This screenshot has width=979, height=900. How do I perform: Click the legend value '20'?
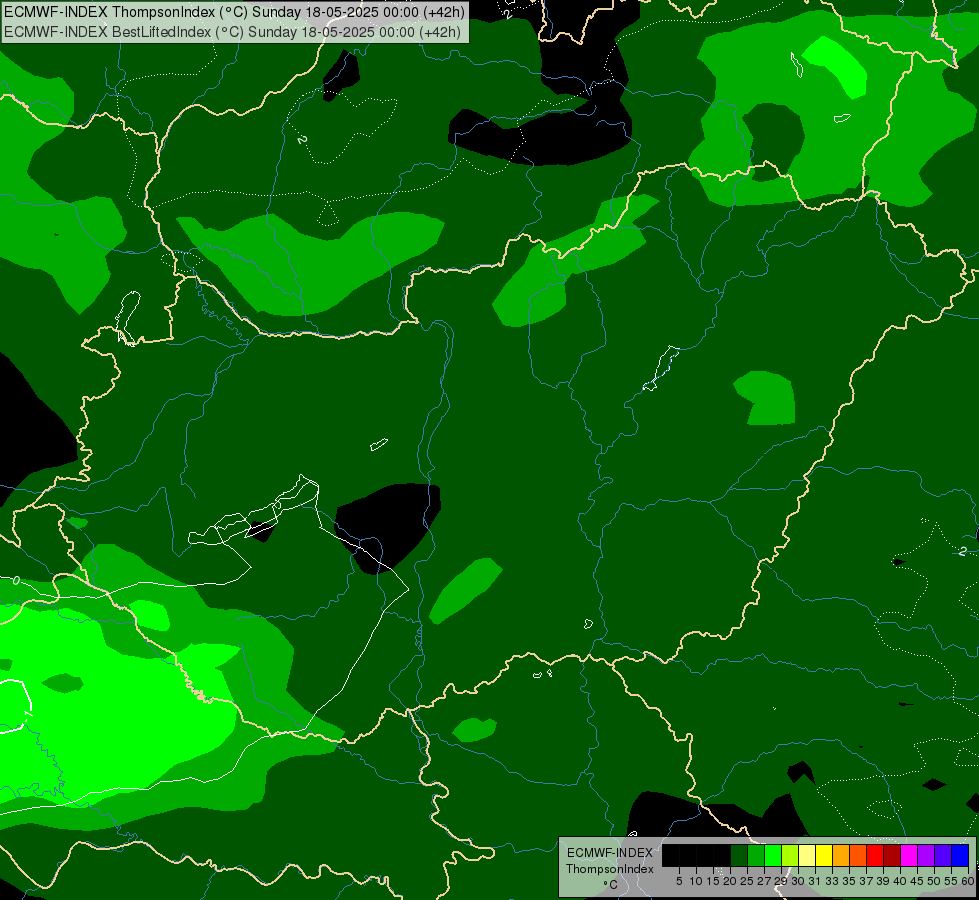tap(730, 881)
